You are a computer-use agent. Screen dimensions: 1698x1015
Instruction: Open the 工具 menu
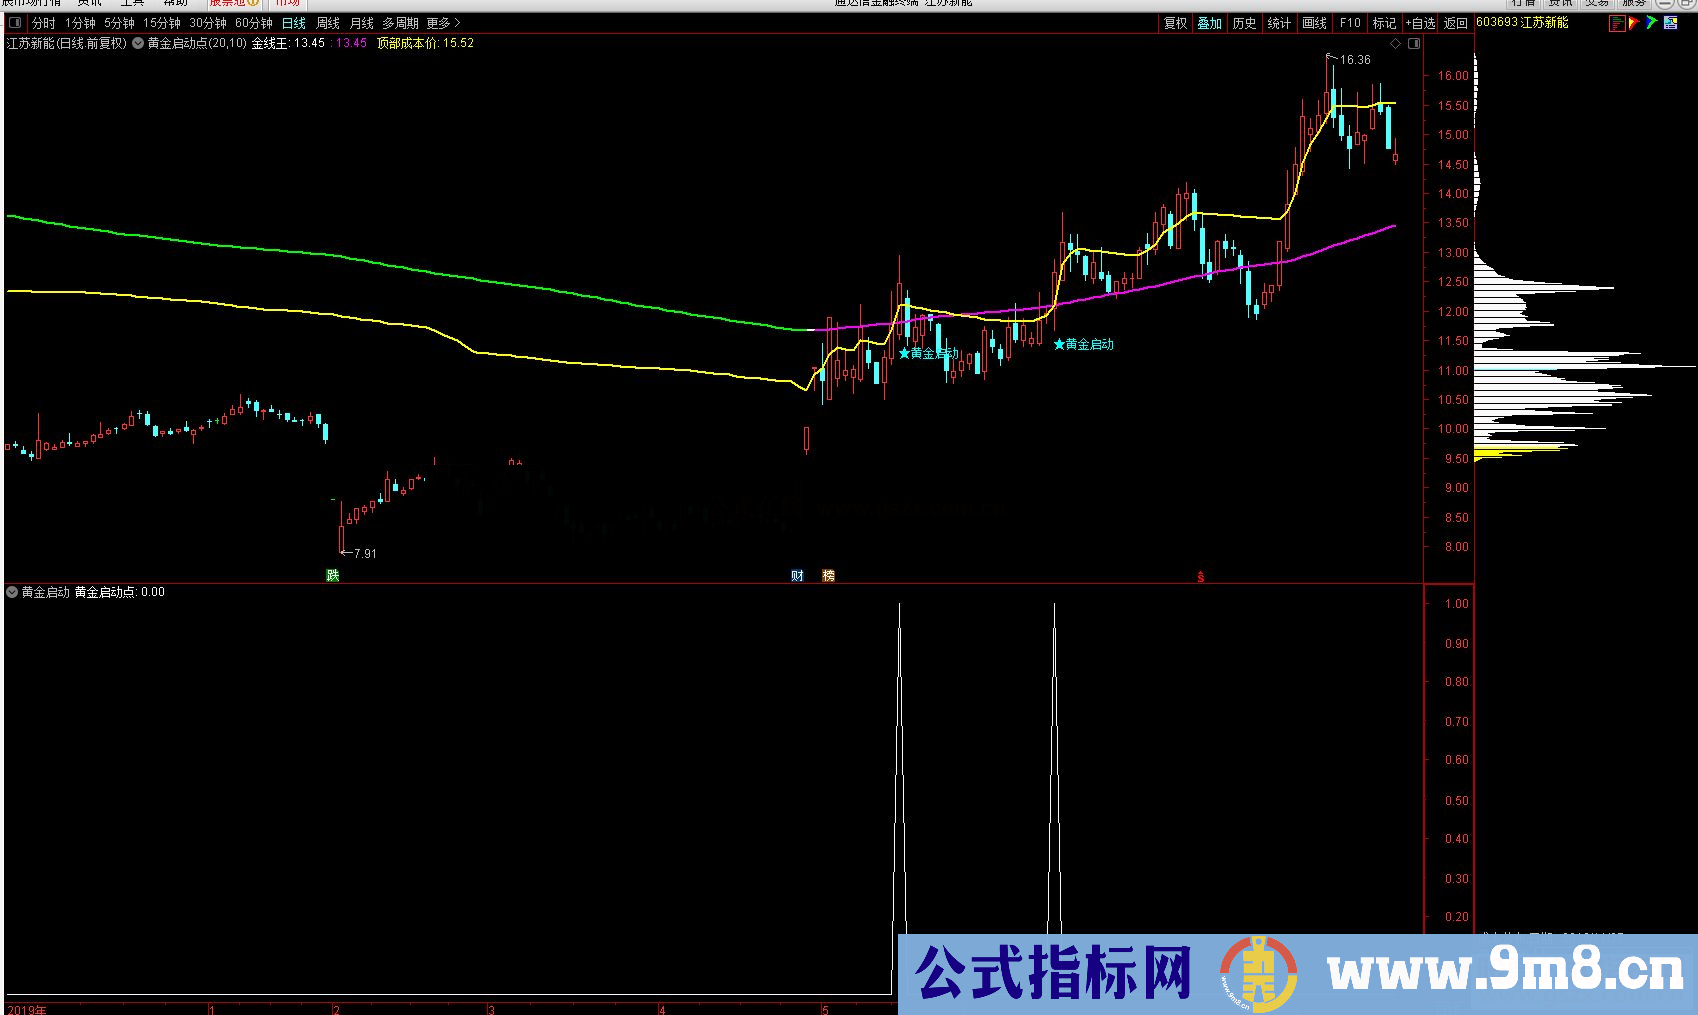(131, 3)
